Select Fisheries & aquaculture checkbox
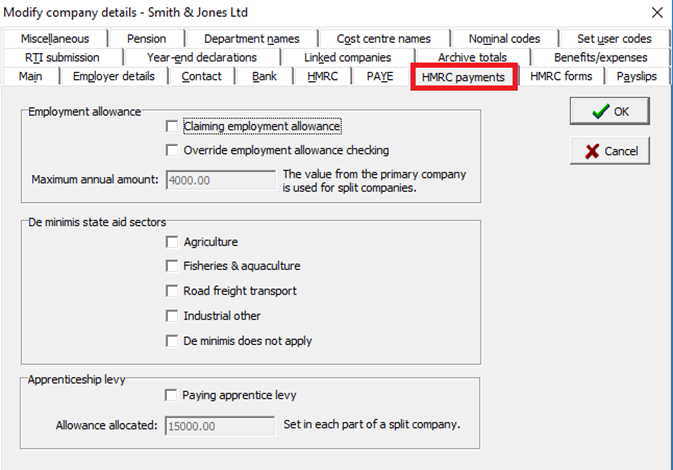Viewport: 673px width, 470px height. tap(173, 266)
